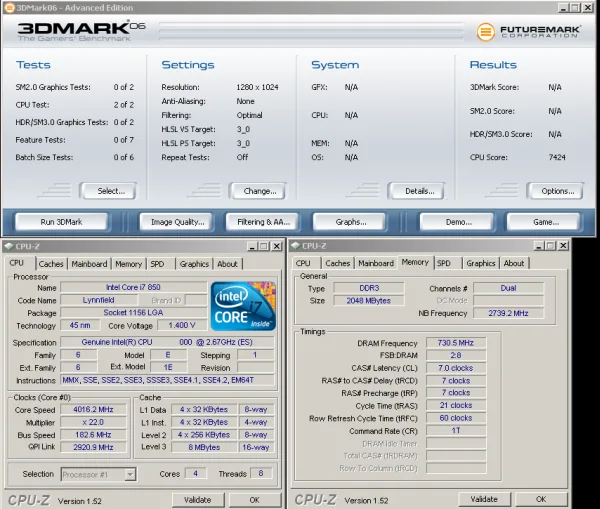The width and height of the screenshot is (600, 509).
Task: Open the System Details... button
Action: 416,191
